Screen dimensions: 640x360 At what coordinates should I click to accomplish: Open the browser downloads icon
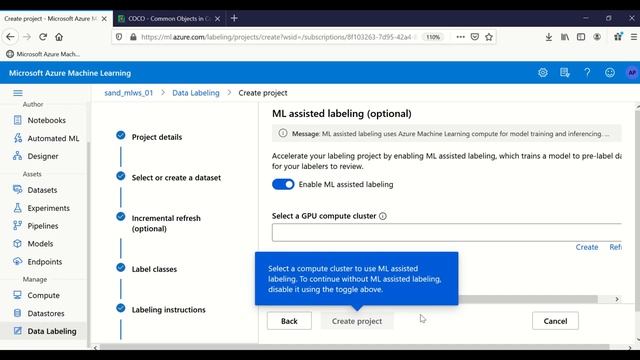click(x=549, y=37)
